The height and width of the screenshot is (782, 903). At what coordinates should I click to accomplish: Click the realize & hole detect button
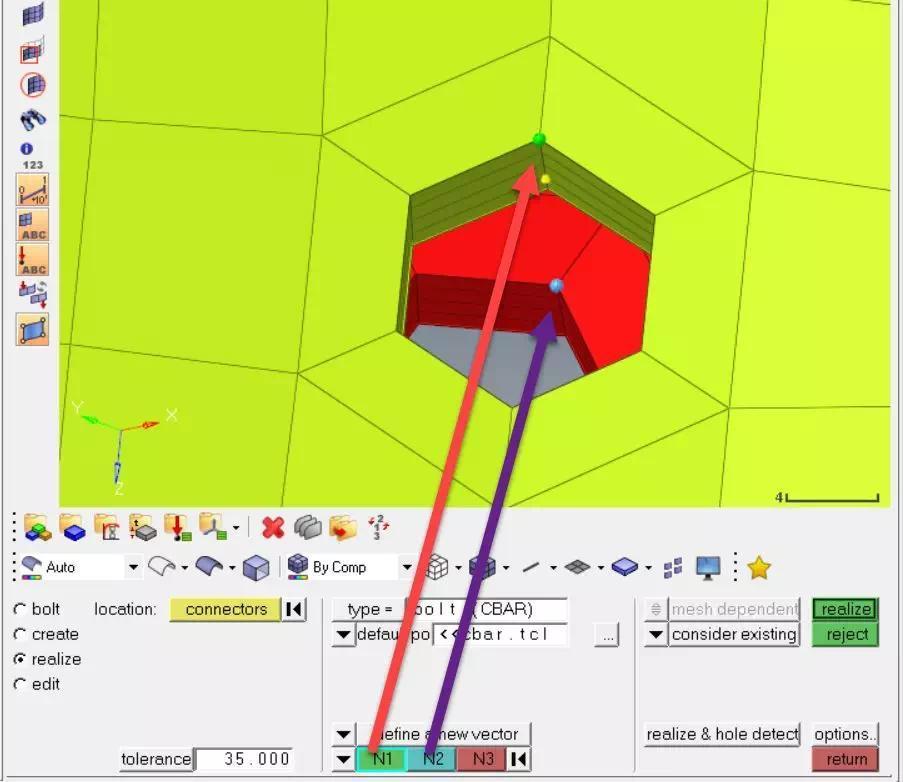tap(721, 734)
